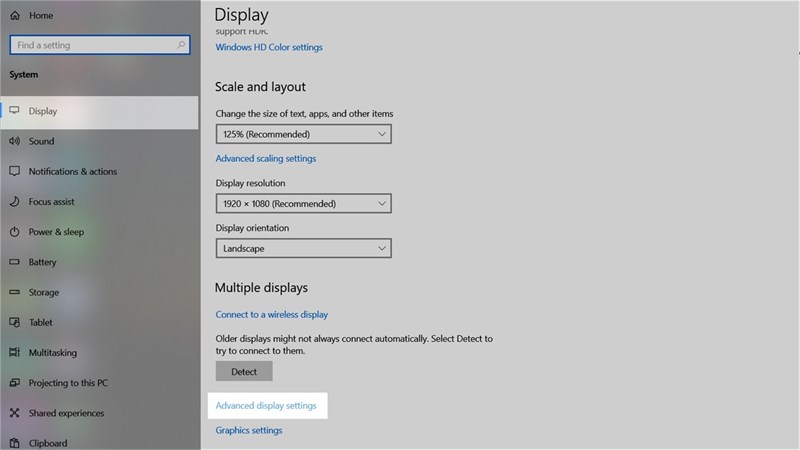800x450 pixels.
Task: Go to Projecting to this PC
Action: [x=68, y=383]
